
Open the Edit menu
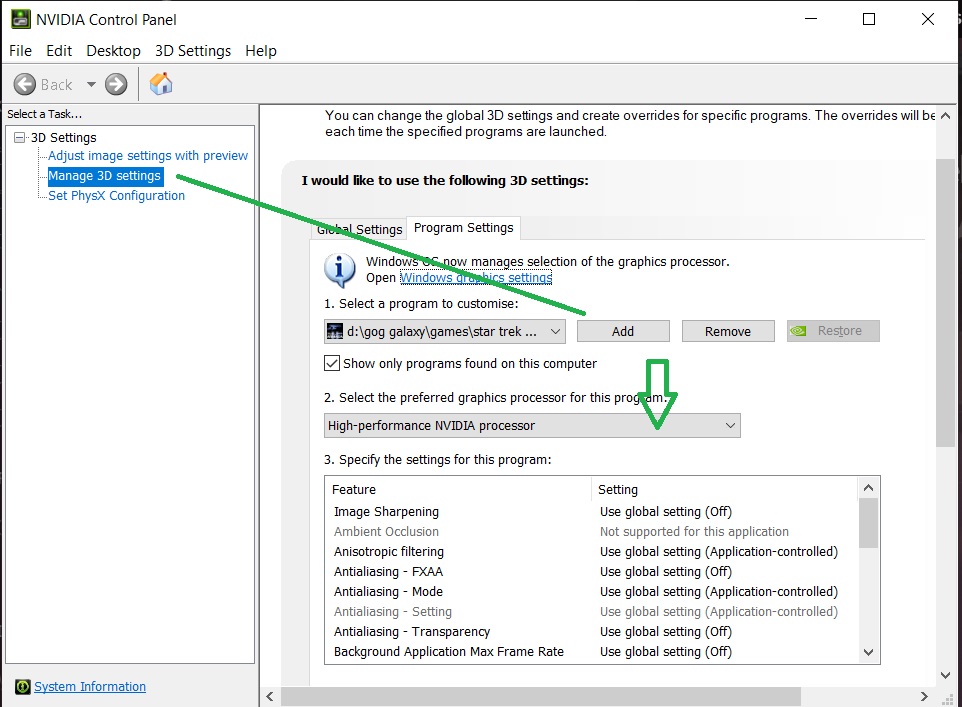pos(59,51)
